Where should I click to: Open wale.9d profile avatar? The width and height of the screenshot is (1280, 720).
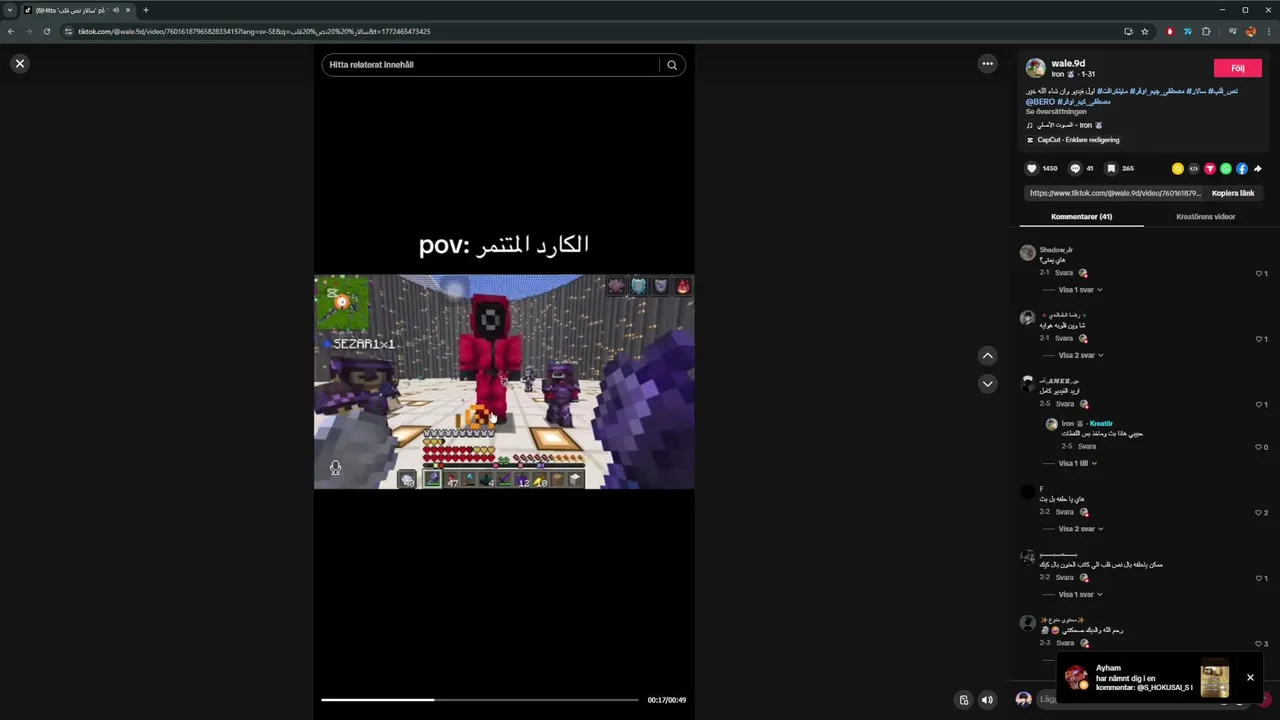(1036, 68)
